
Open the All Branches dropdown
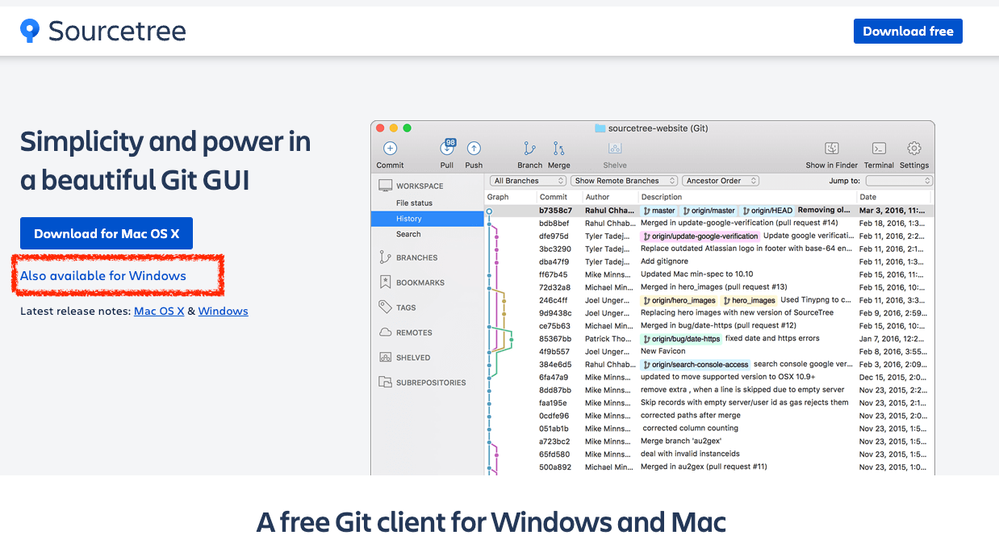[x=528, y=181]
